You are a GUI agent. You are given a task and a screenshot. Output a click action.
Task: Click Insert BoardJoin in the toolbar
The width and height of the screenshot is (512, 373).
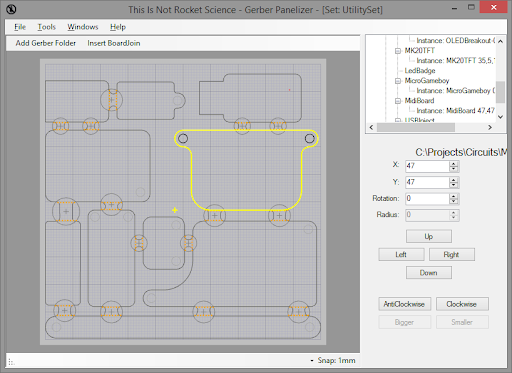114,43
